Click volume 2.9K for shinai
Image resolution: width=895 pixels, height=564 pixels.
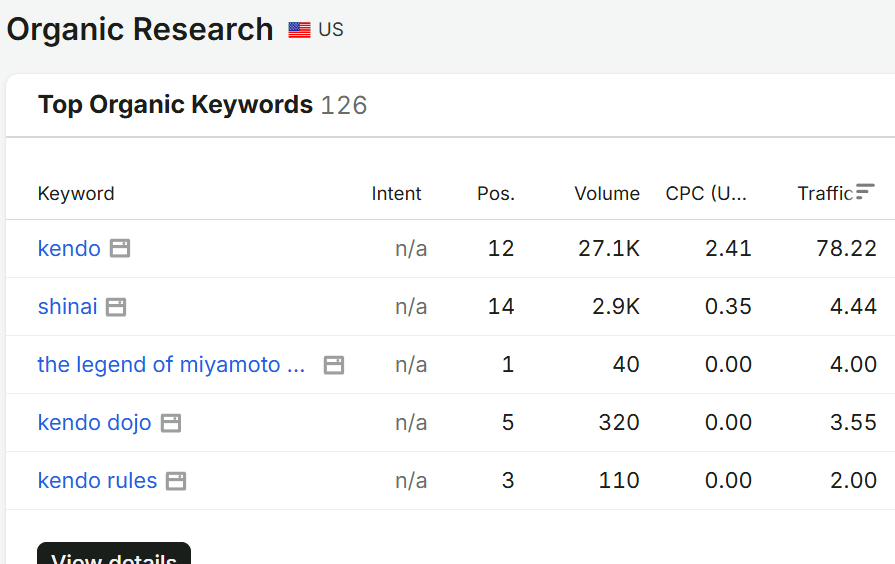(615, 307)
